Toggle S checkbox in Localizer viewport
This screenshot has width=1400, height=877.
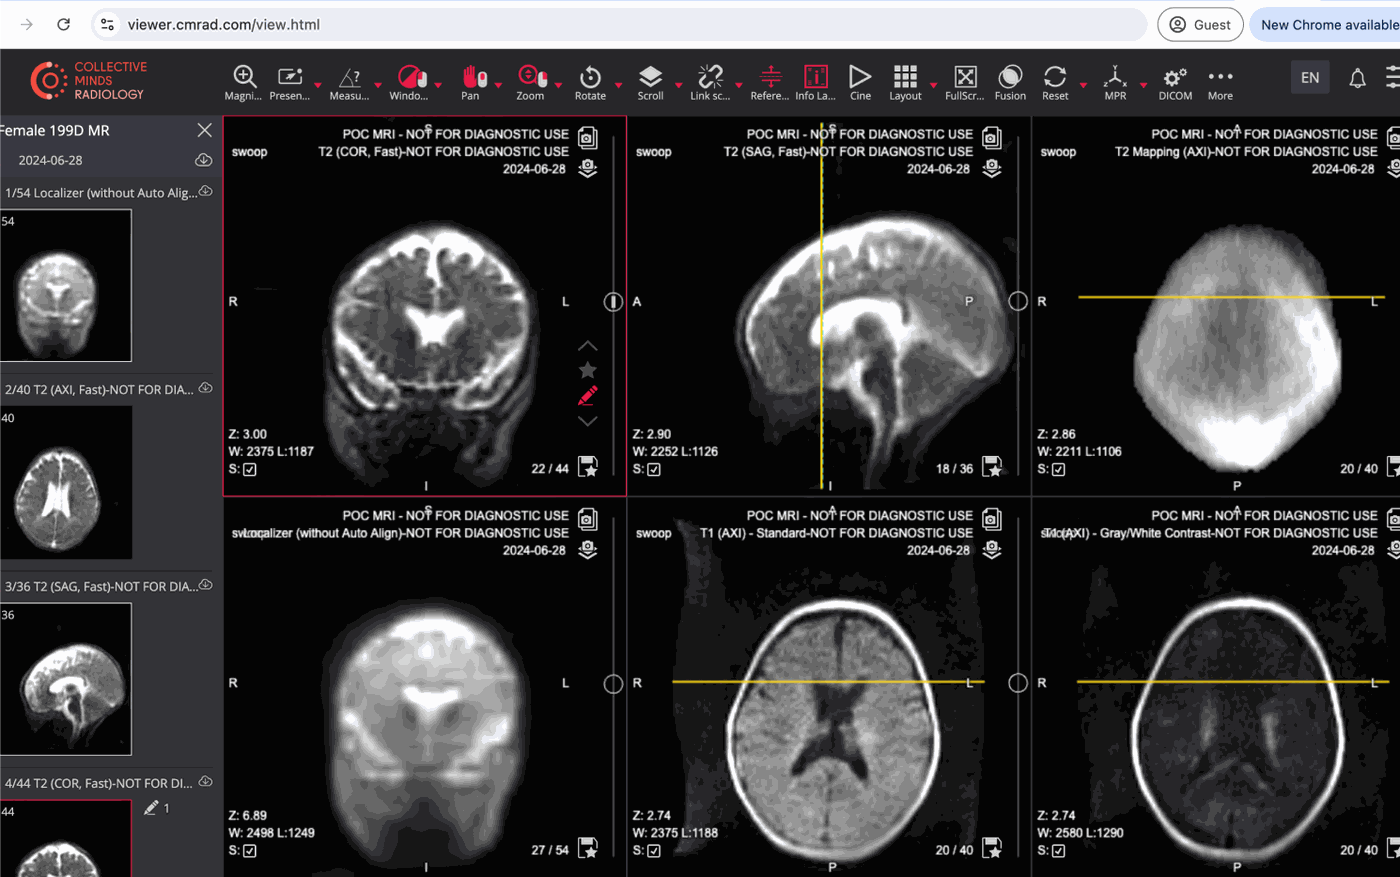pyautogui.click(x=250, y=851)
